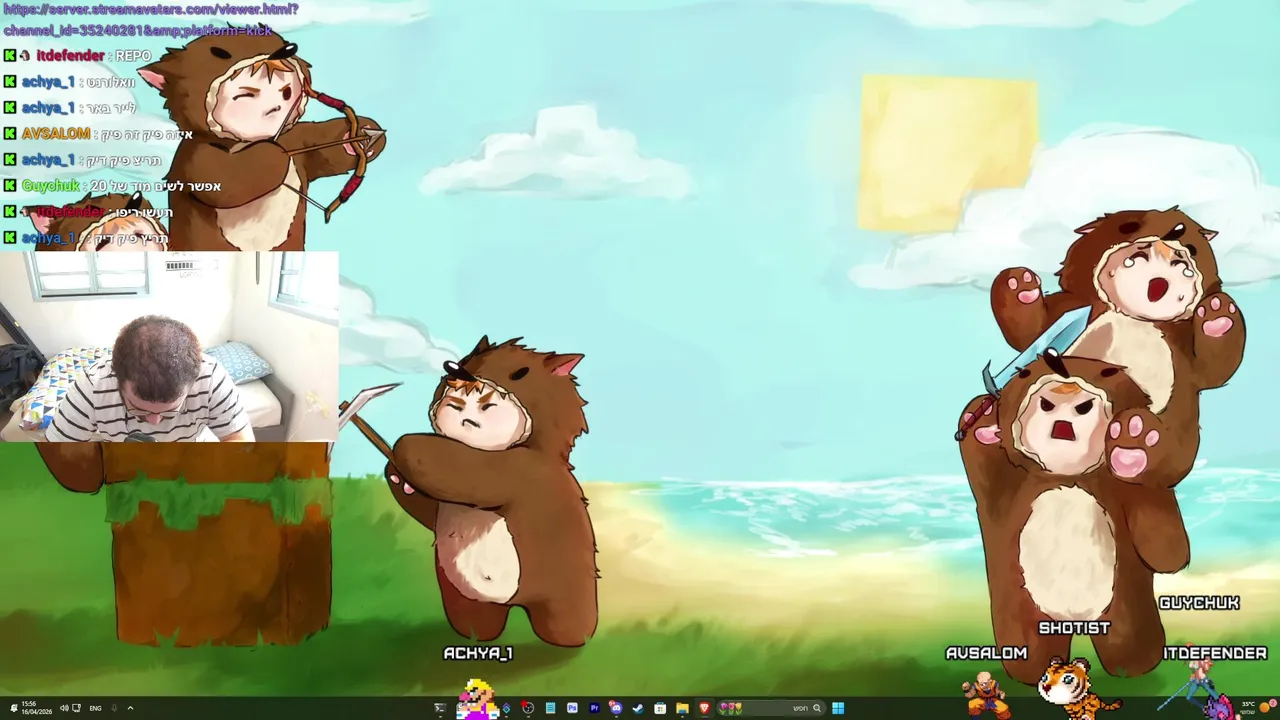1280x720 pixels.
Task: Click the GUYCHUK avatar name label
Action: pyautogui.click(x=1199, y=603)
